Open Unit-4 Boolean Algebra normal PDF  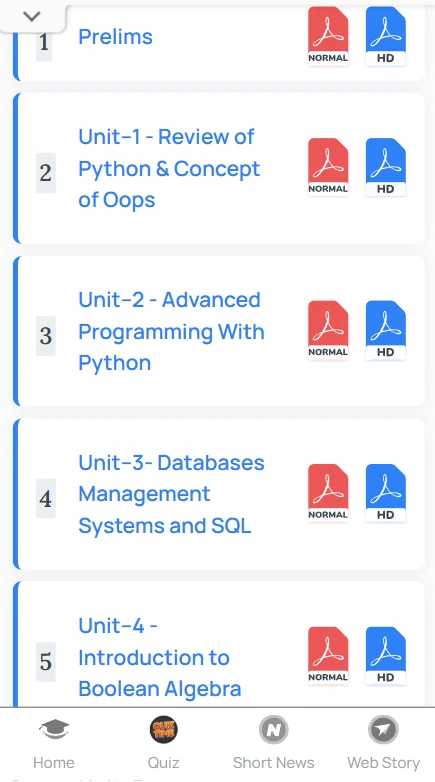(x=328, y=656)
